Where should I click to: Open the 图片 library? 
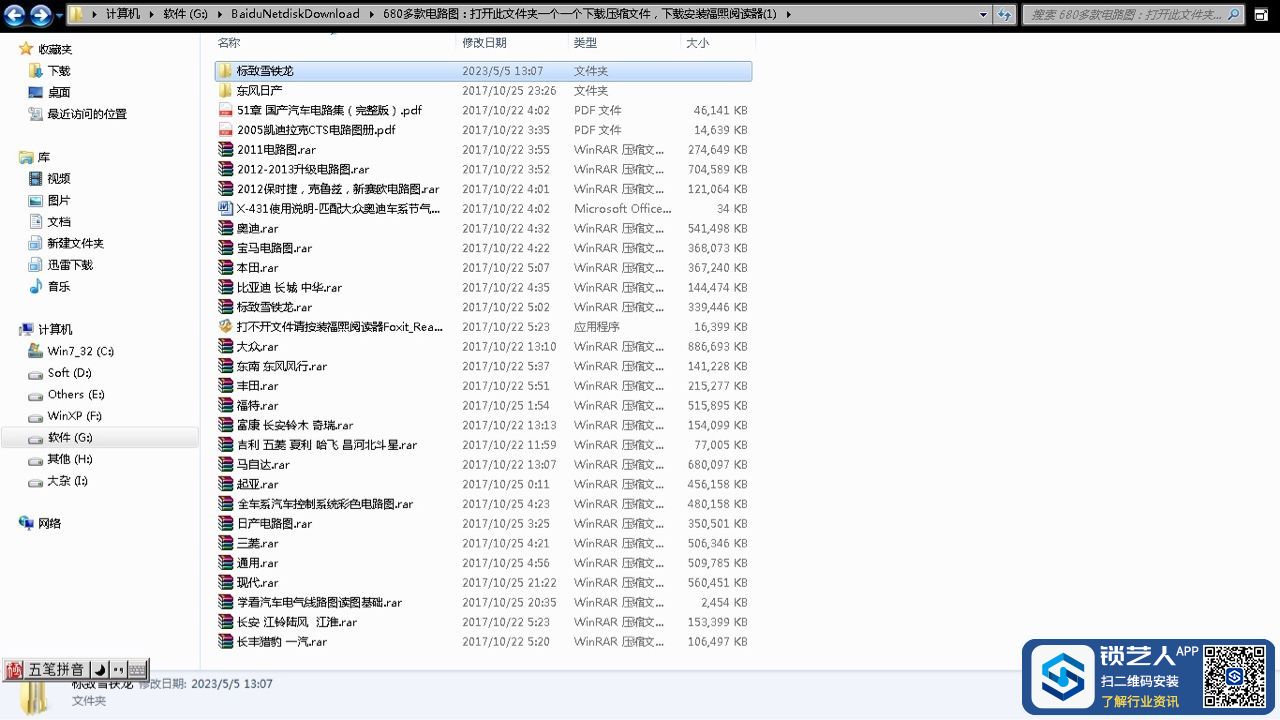pyautogui.click(x=59, y=200)
